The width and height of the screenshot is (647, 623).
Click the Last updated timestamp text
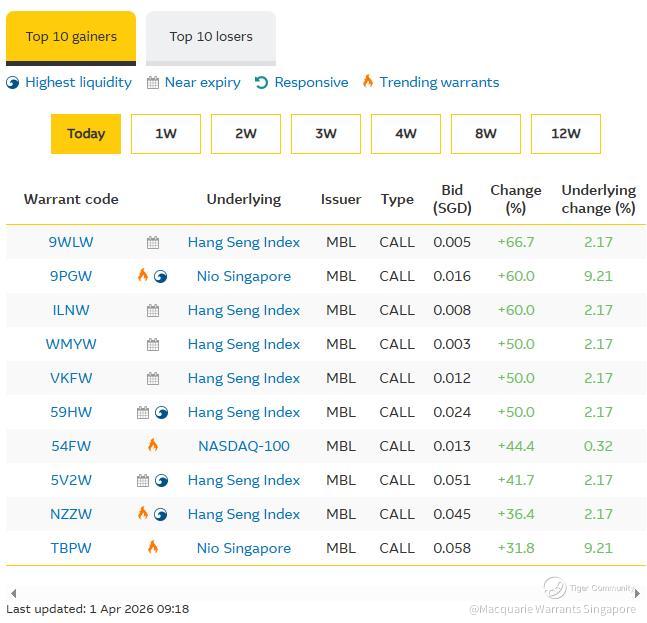coord(98,609)
